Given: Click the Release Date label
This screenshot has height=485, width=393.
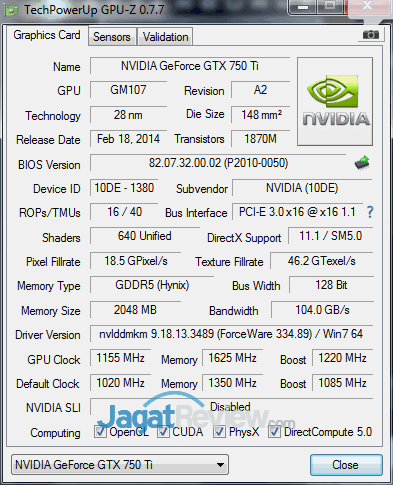Looking at the screenshot, I should (x=48, y=140).
